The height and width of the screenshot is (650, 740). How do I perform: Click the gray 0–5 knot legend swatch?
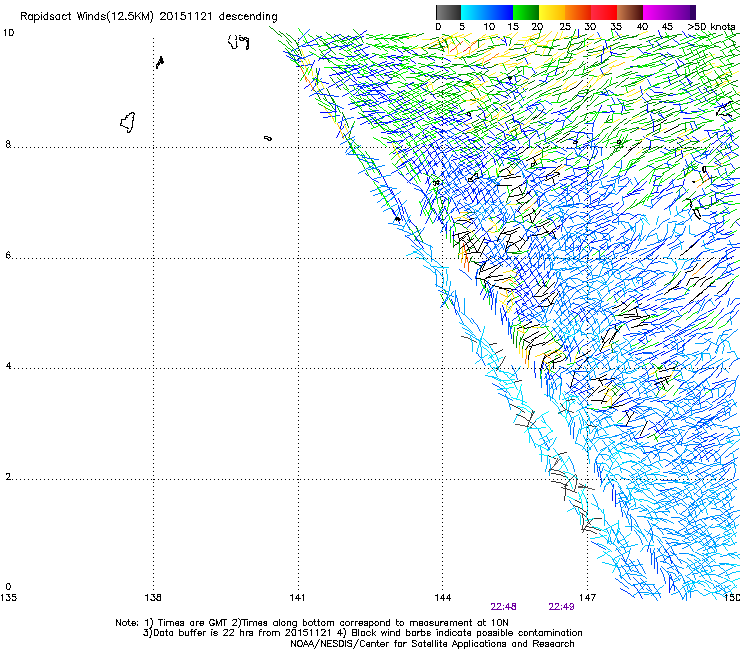coord(448,12)
